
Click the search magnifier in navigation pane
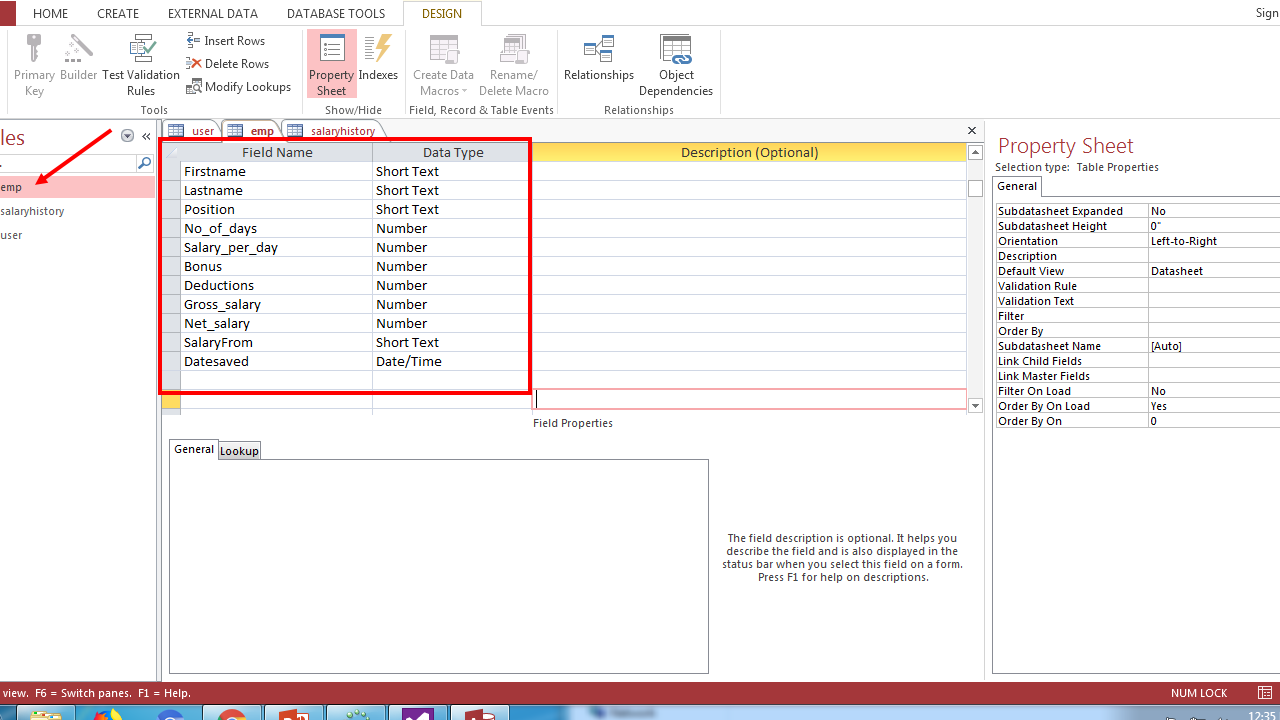pos(147,162)
